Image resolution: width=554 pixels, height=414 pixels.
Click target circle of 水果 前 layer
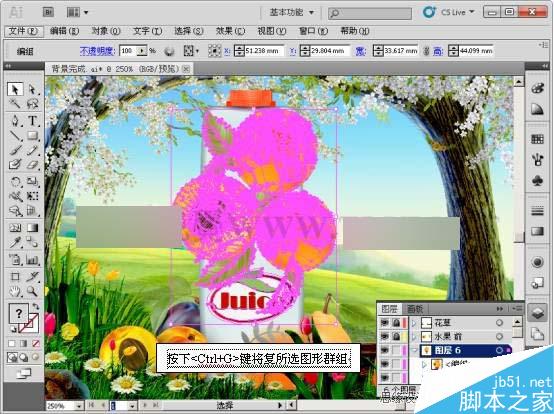(x=499, y=336)
